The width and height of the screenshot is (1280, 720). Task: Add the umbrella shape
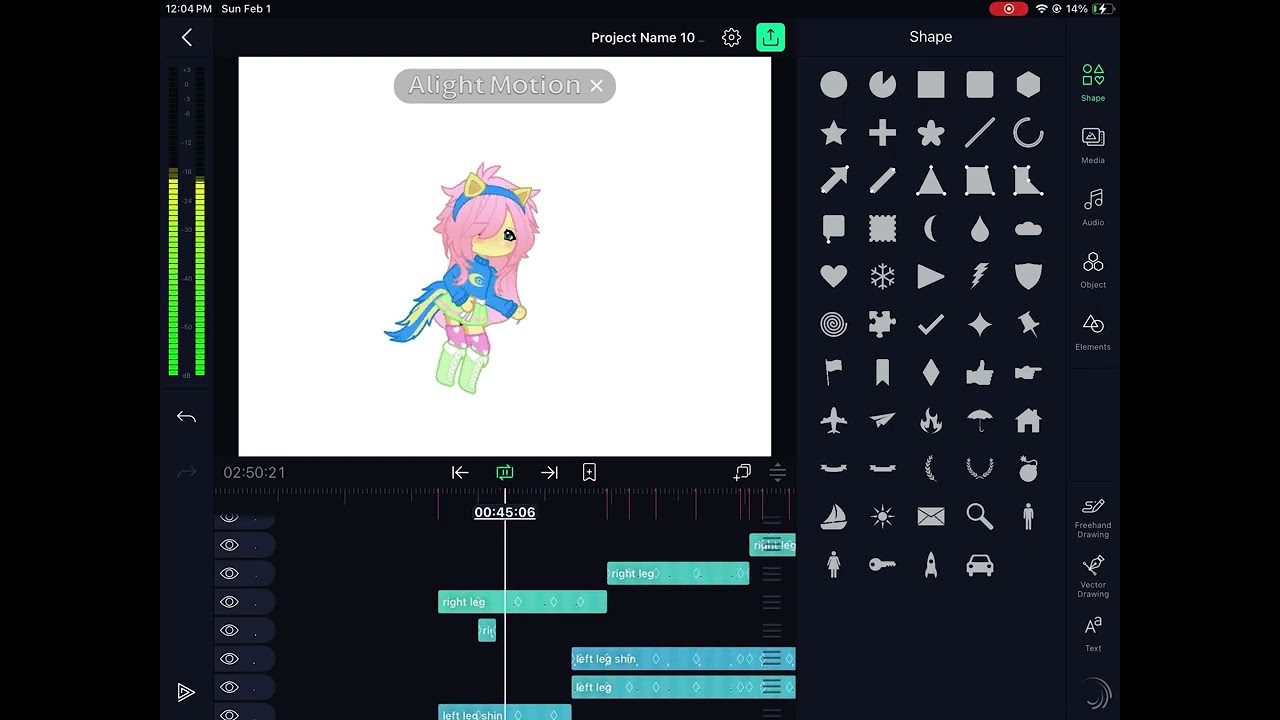tap(980, 421)
